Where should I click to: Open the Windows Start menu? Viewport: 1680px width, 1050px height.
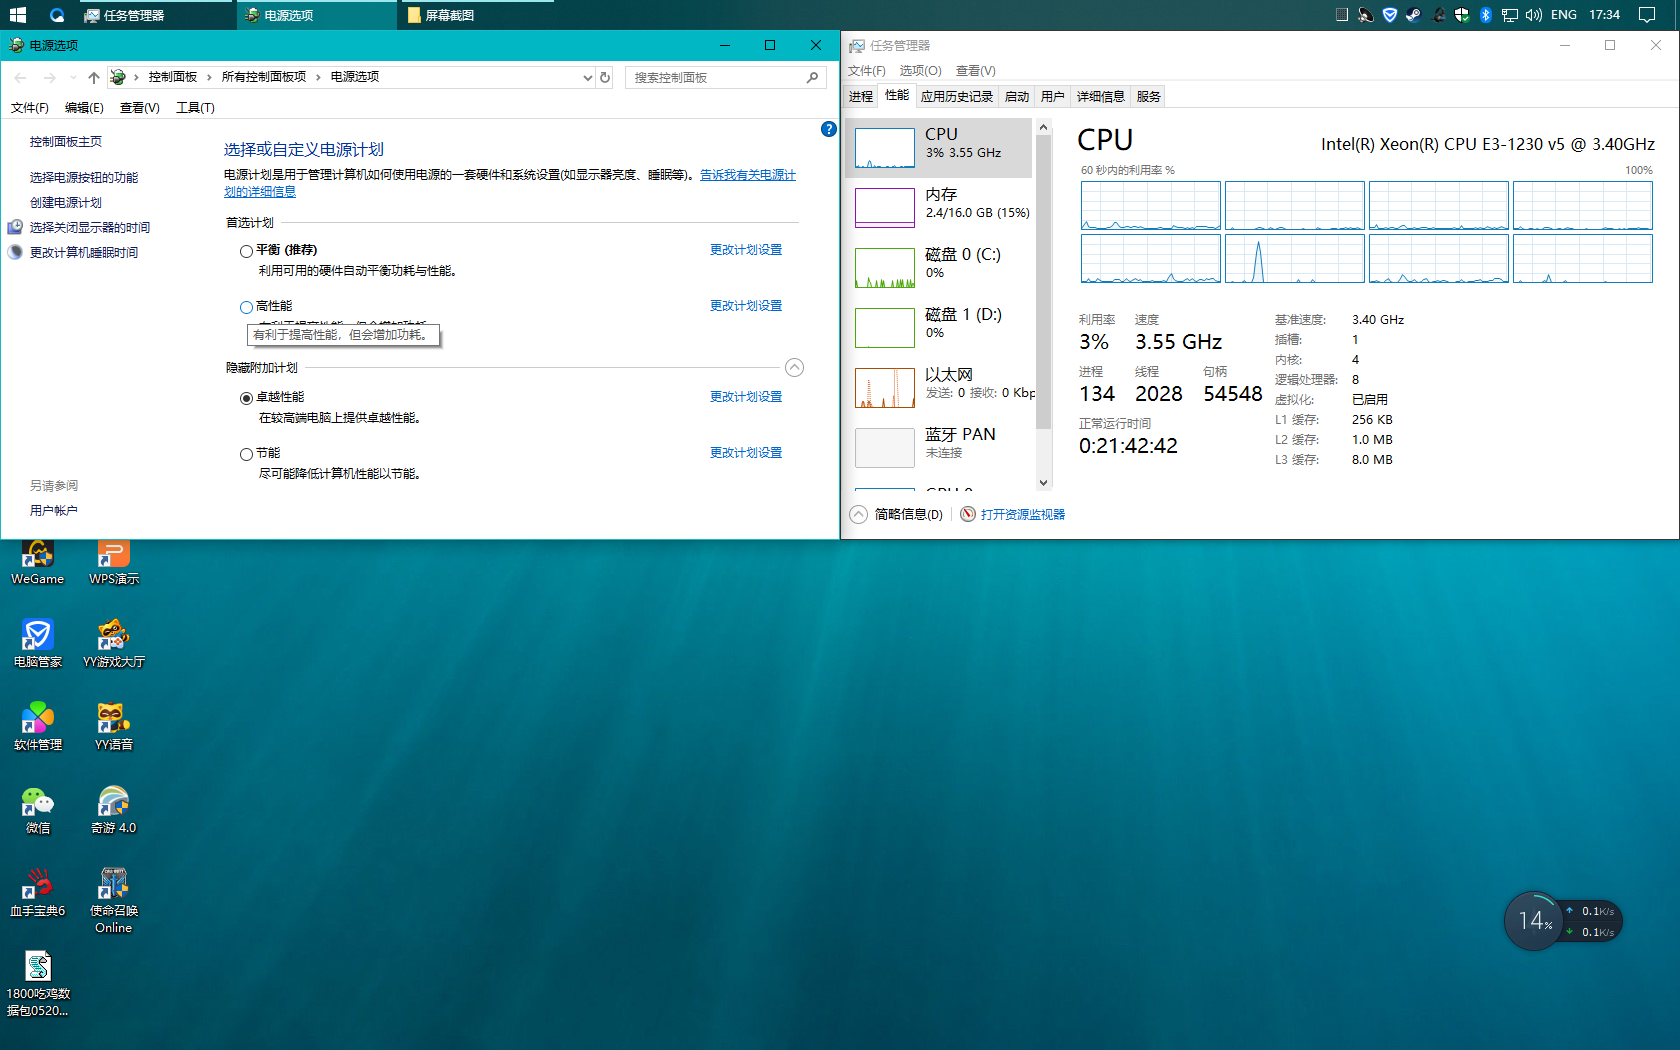18,15
